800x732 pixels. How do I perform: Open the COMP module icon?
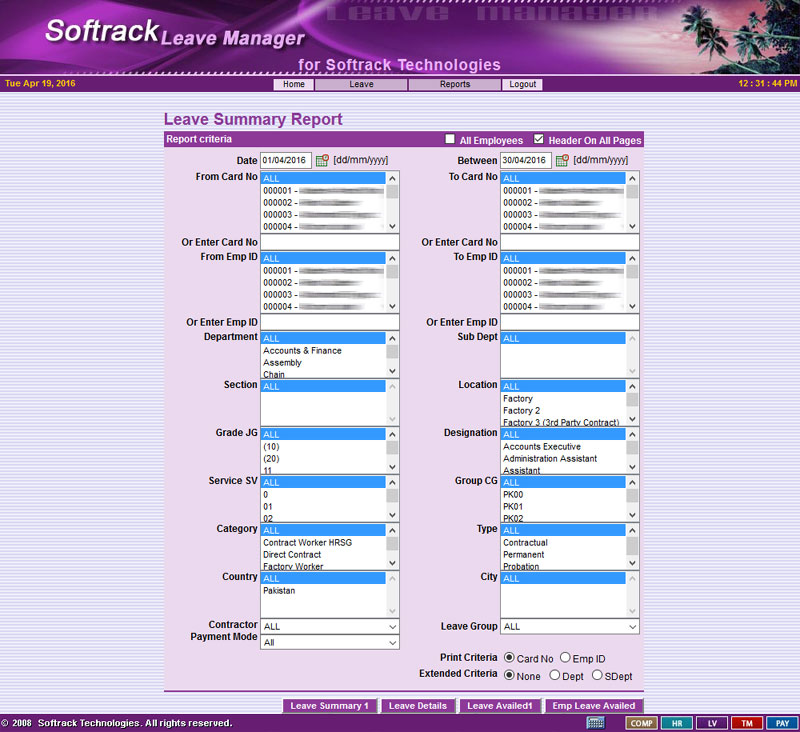[x=641, y=723]
